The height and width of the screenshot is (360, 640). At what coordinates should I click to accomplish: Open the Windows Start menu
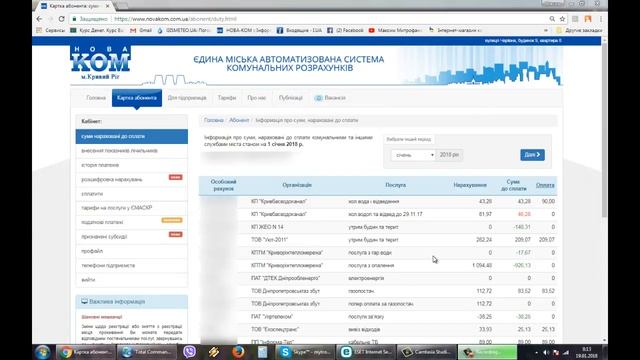point(42,352)
